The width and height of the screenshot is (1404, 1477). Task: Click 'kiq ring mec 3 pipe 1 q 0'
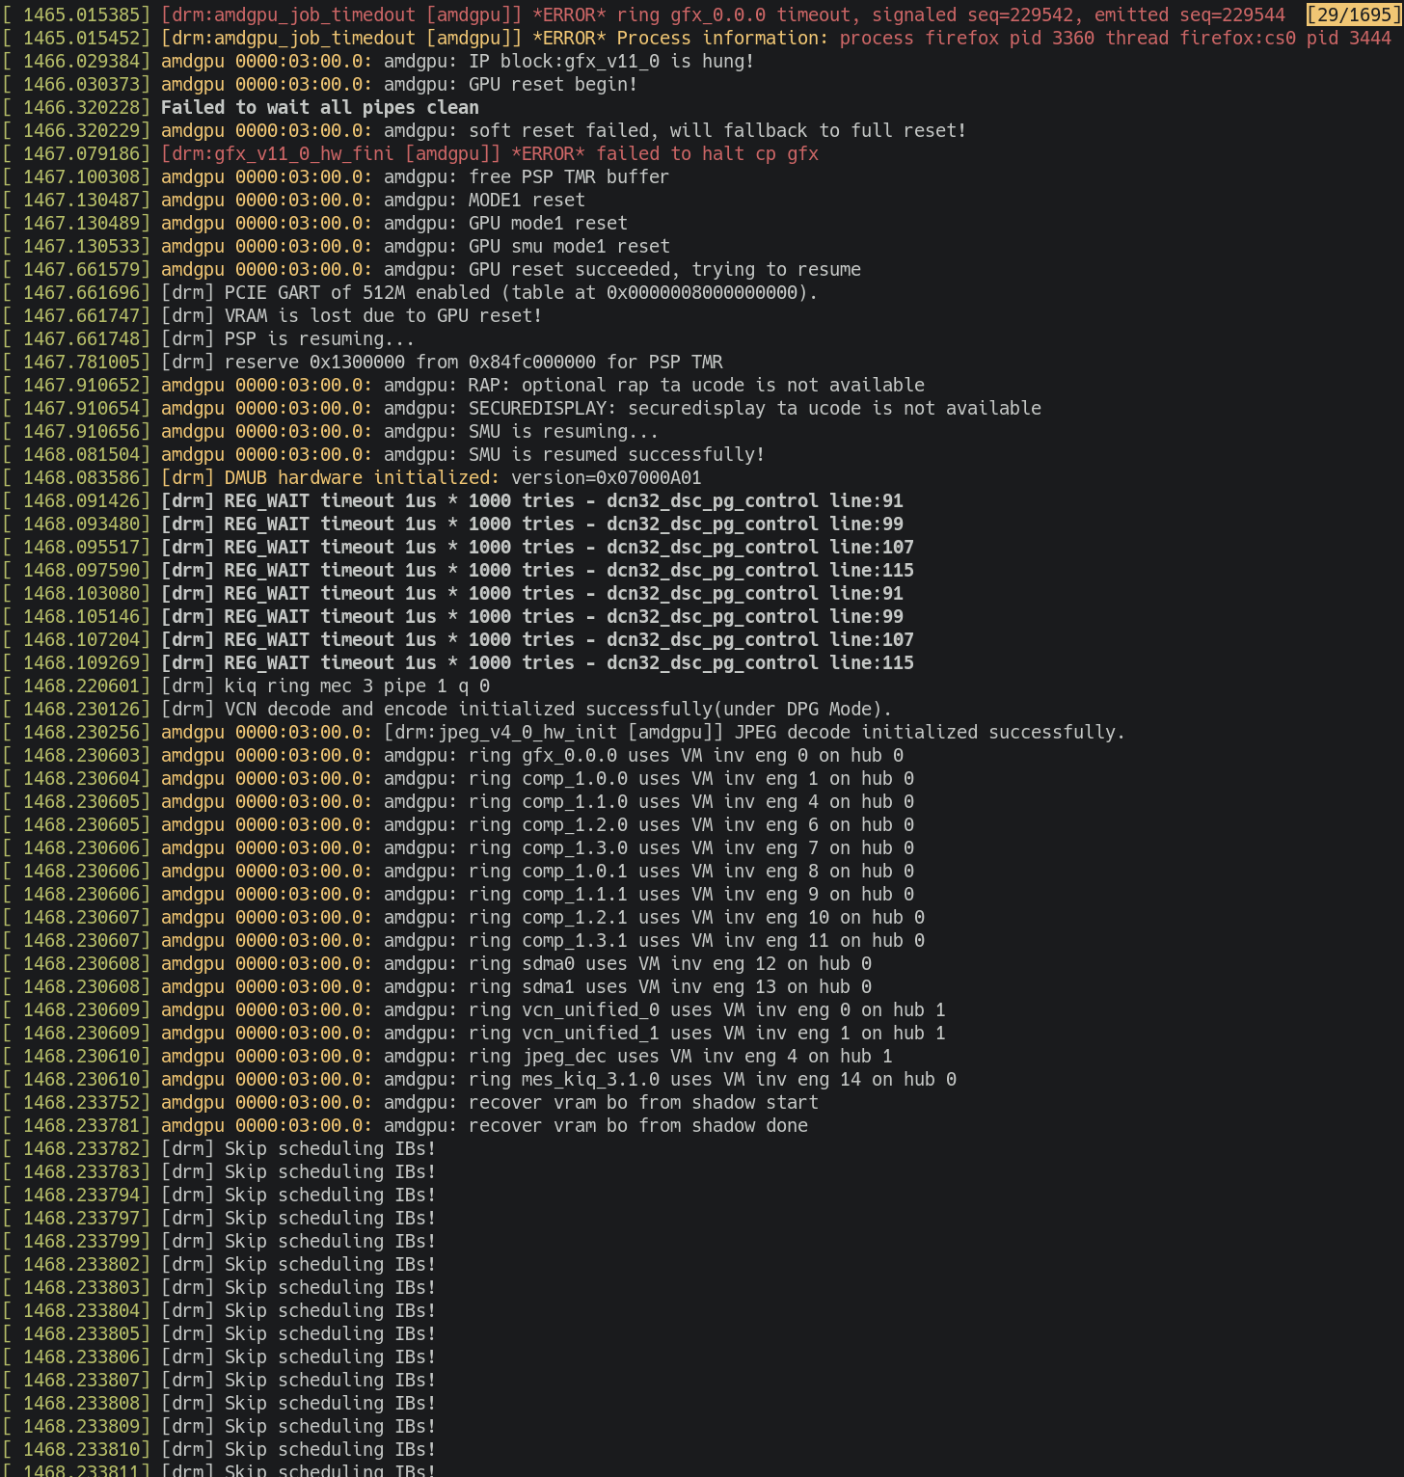357,686
